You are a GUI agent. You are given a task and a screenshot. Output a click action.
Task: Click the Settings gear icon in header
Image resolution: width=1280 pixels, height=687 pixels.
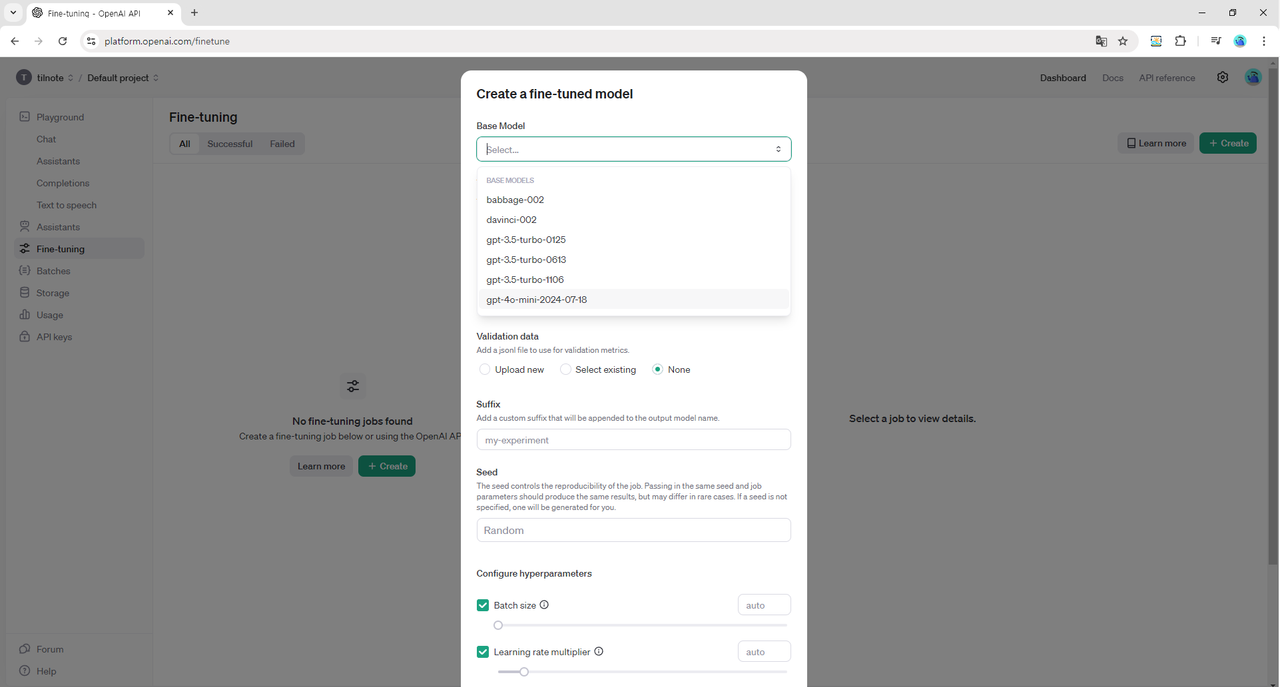[x=1222, y=78]
